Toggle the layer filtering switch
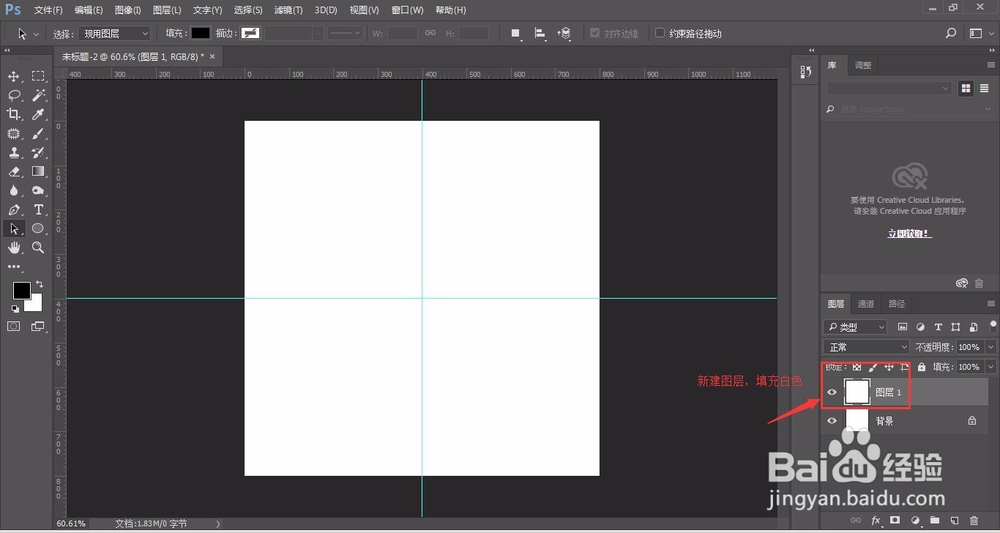 [x=995, y=326]
